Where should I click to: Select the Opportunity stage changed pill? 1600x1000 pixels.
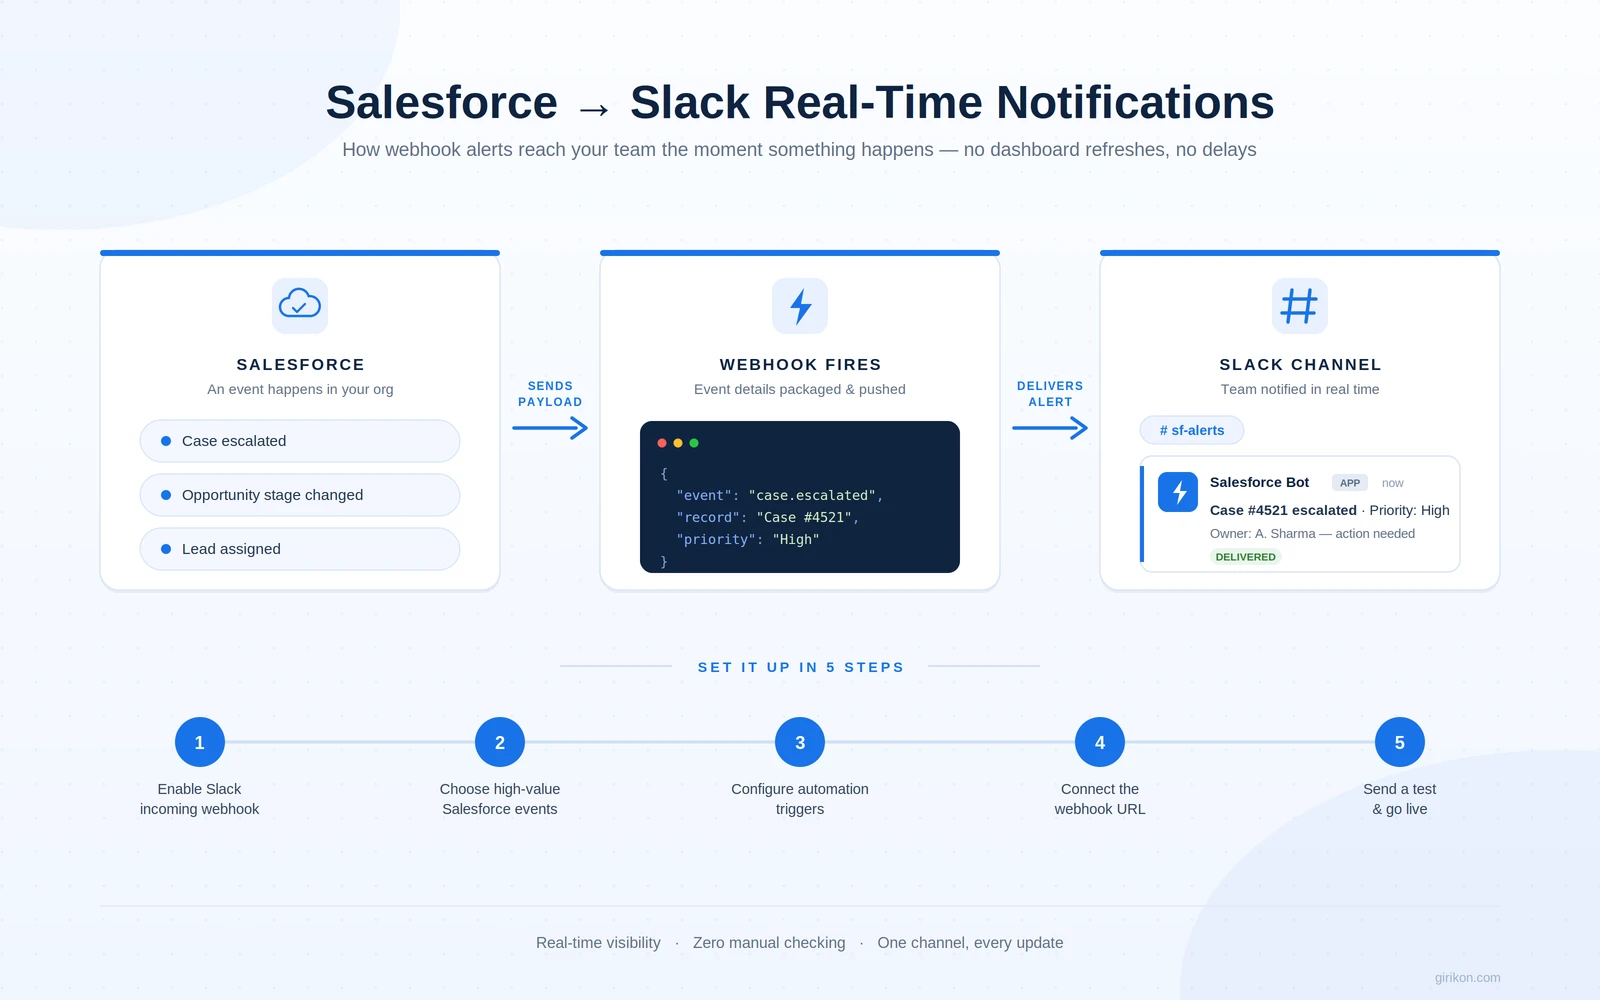[300, 495]
